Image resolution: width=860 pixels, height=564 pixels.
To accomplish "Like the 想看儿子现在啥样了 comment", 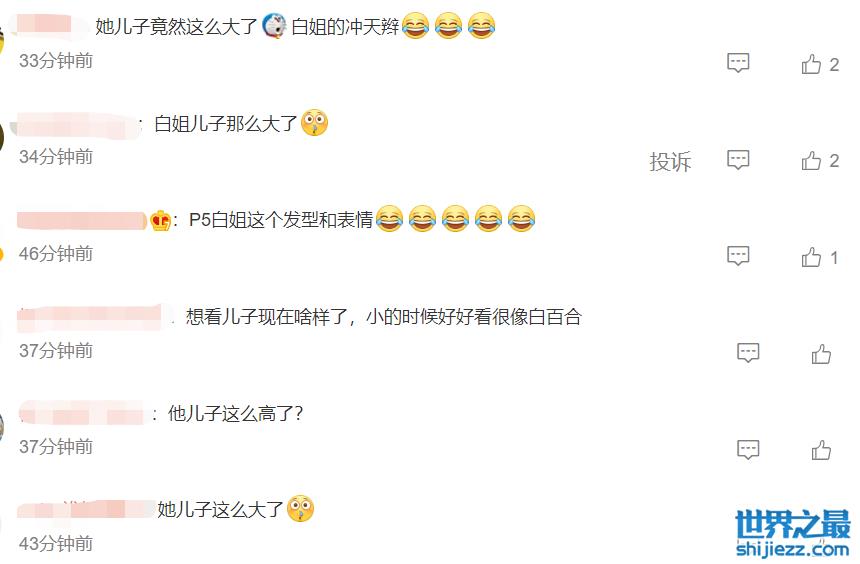I will (x=821, y=354).
